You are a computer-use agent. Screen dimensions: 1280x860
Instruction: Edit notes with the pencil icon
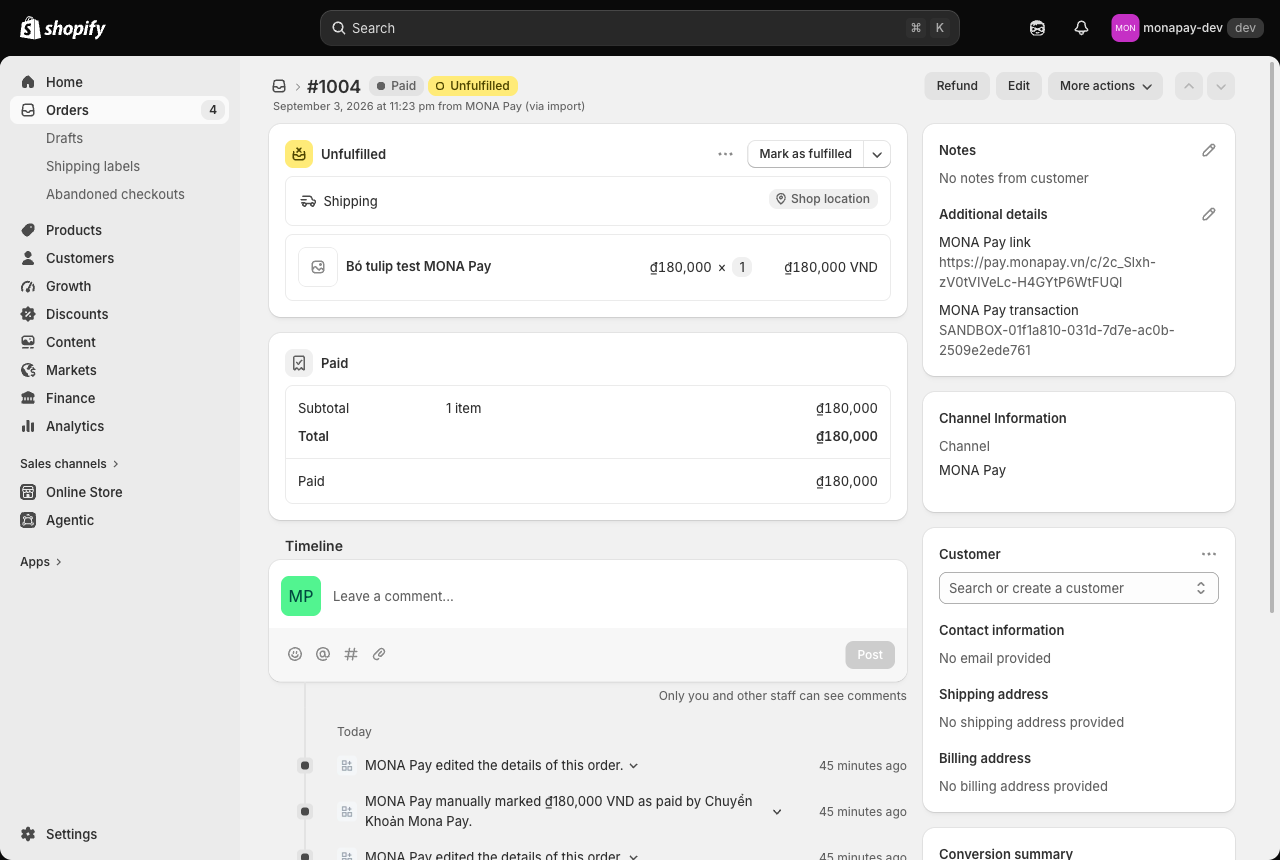click(1209, 150)
